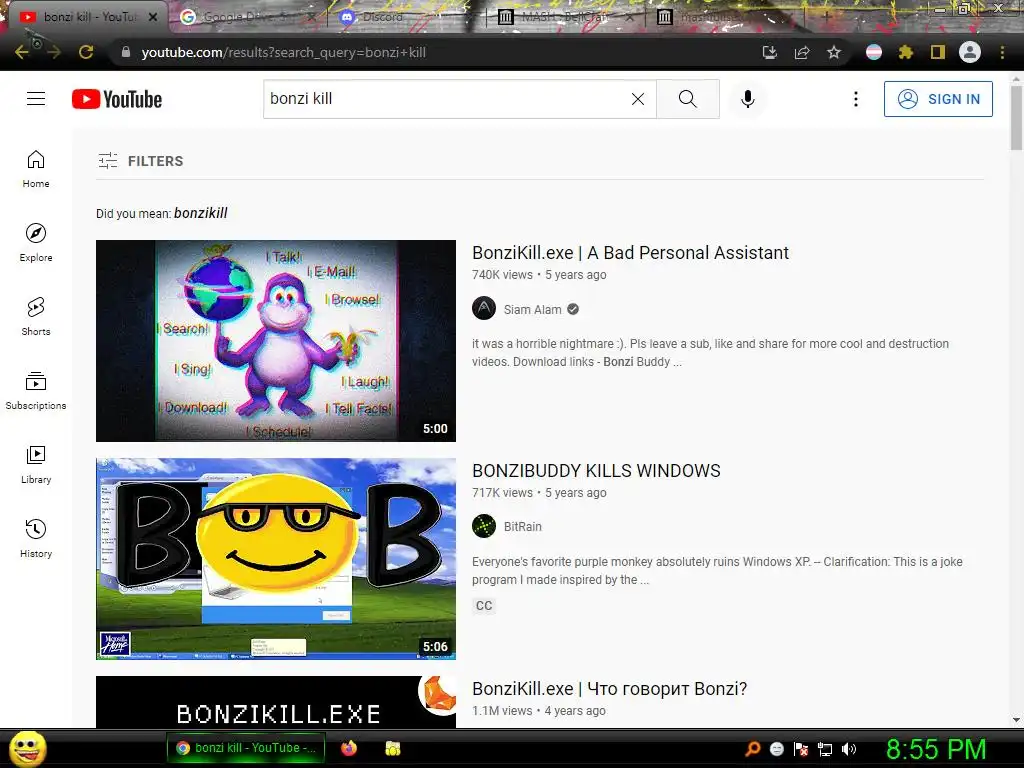Open History in the sidebar
The width and height of the screenshot is (1024, 768).
(36, 539)
